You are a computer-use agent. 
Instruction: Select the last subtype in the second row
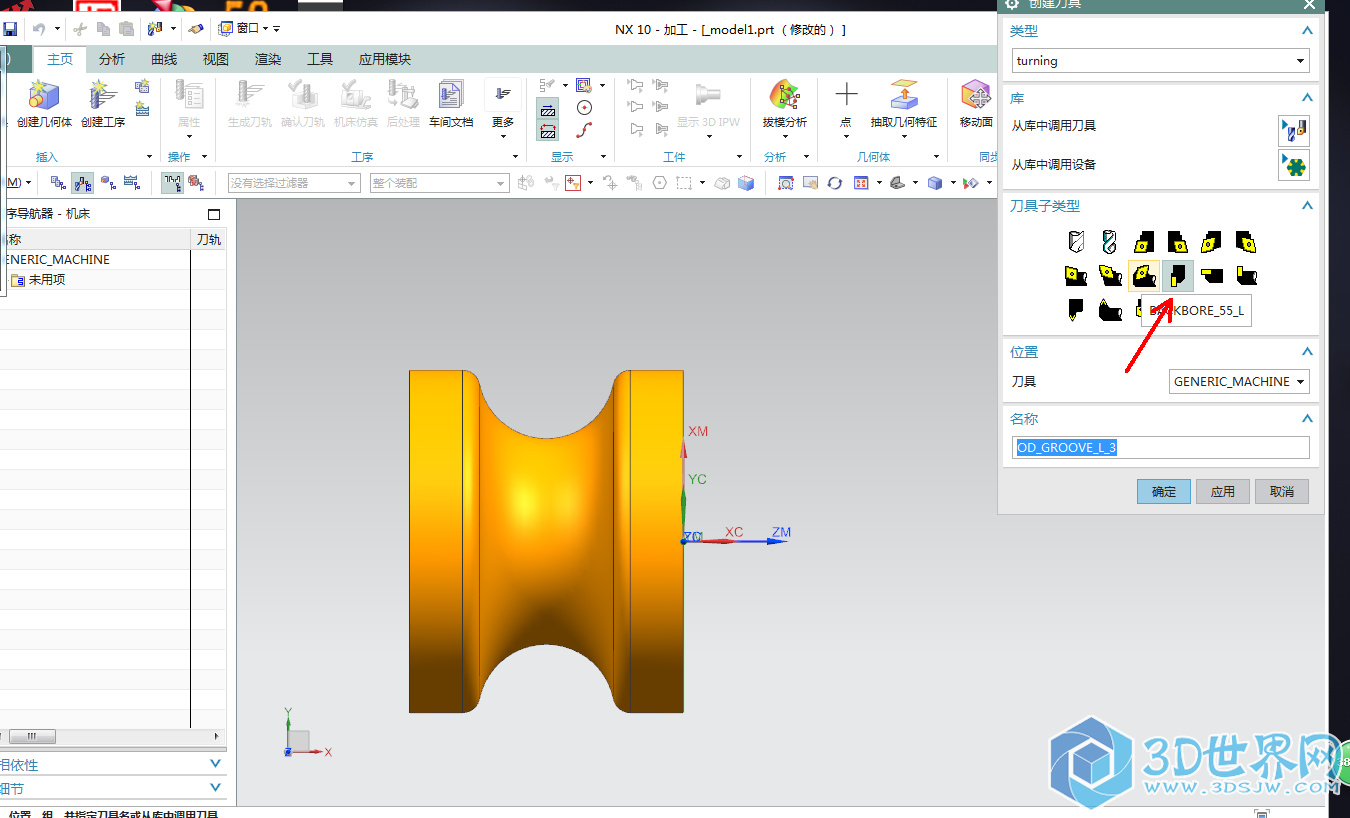[1245, 275]
